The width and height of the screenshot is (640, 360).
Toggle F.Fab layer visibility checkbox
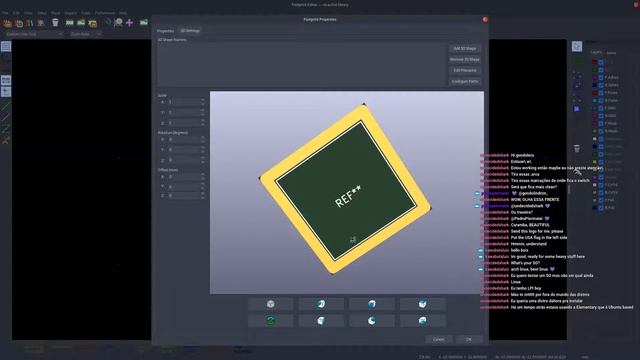click(601, 200)
